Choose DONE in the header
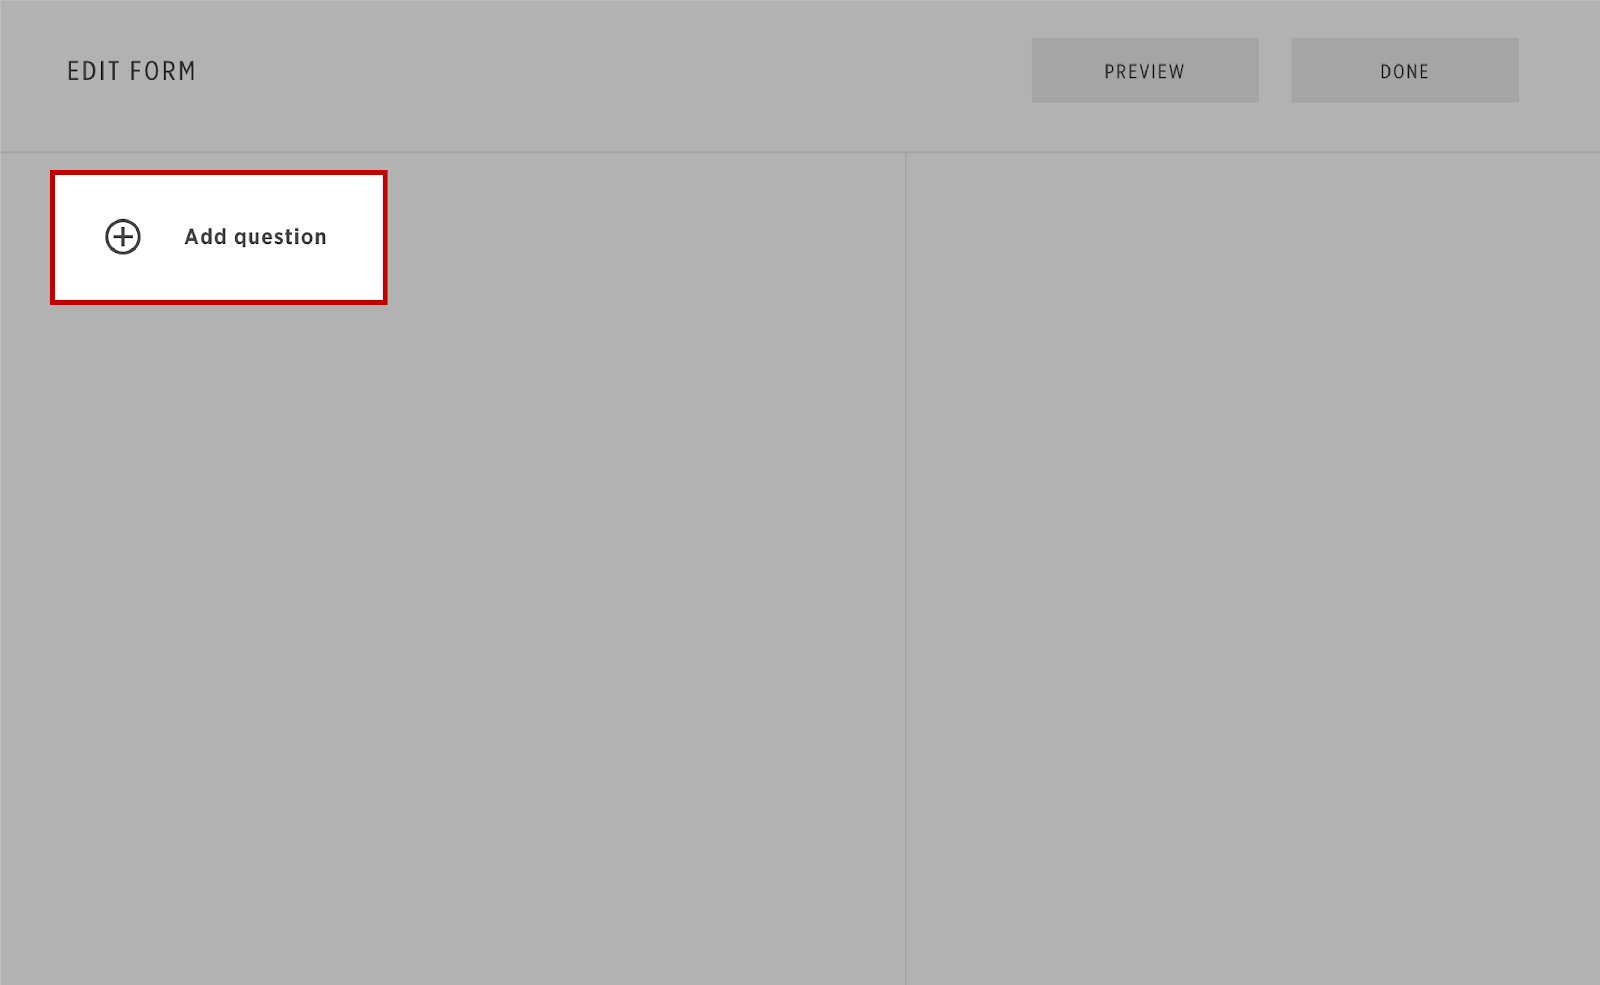This screenshot has height=985, width=1600. click(x=1404, y=71)
